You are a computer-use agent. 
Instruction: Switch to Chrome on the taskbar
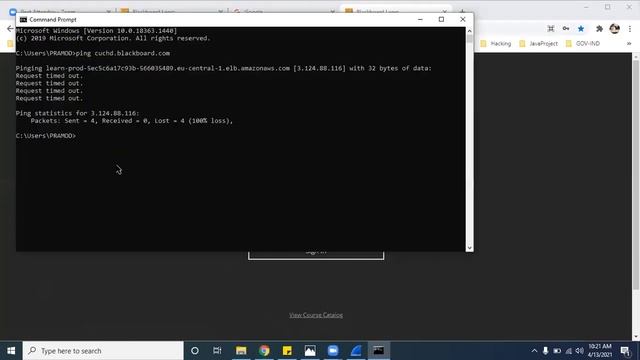point(264,351)
